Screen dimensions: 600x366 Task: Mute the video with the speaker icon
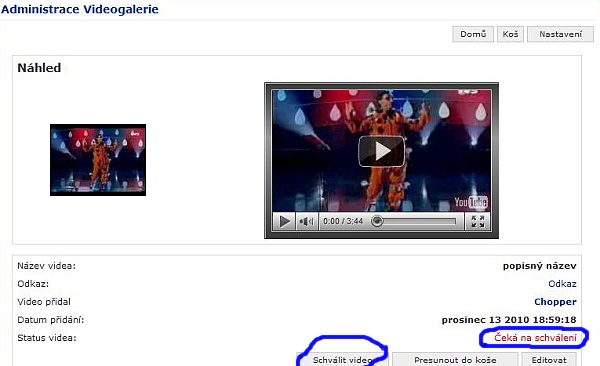click(307, 221)
